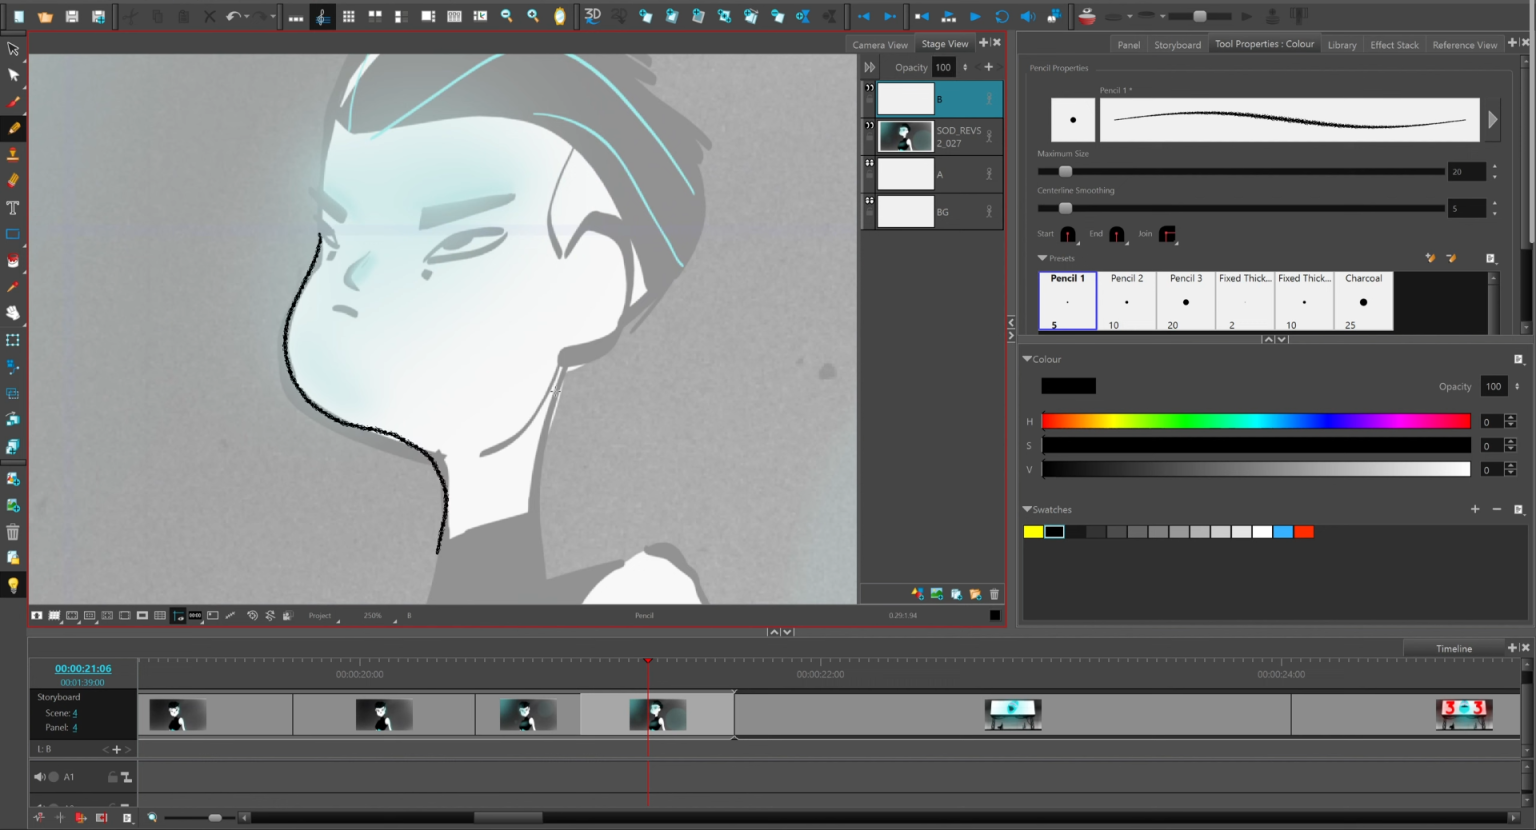Select the Rectangle drawing tool
Image resolution: width=1536 pixels, height=830 pixels.
(13, 233)
